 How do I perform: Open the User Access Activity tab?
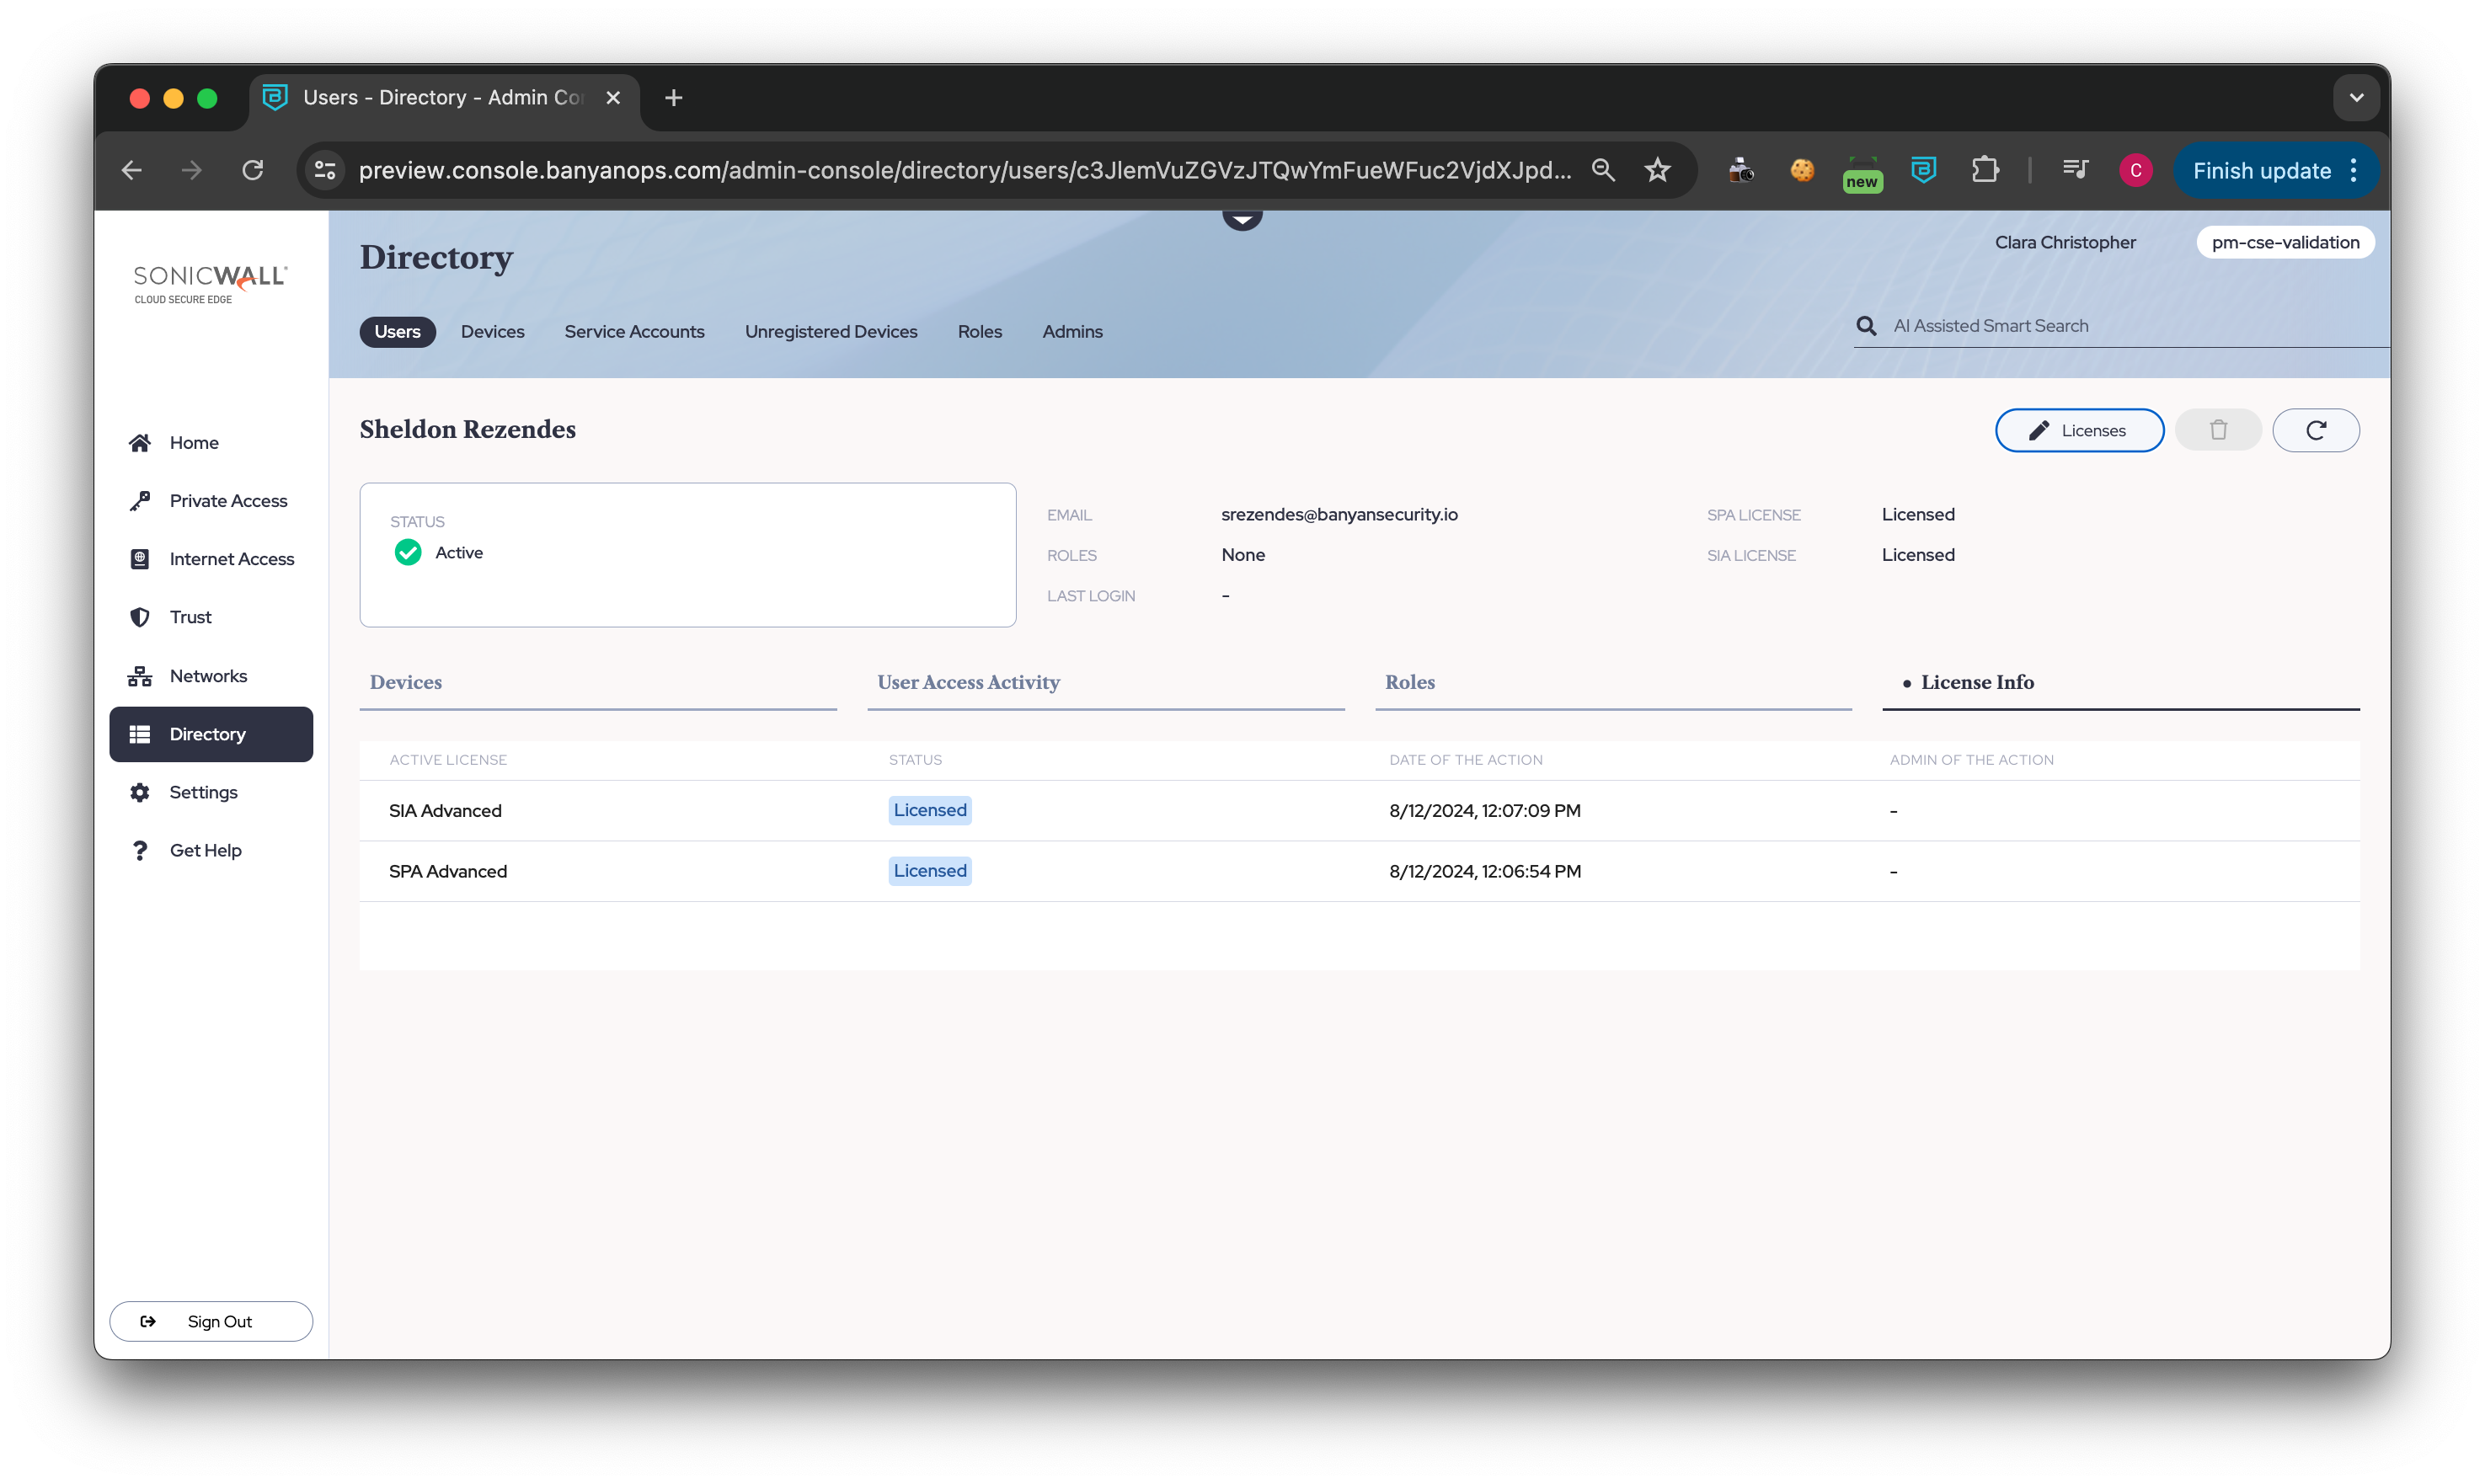coord(968,682)
